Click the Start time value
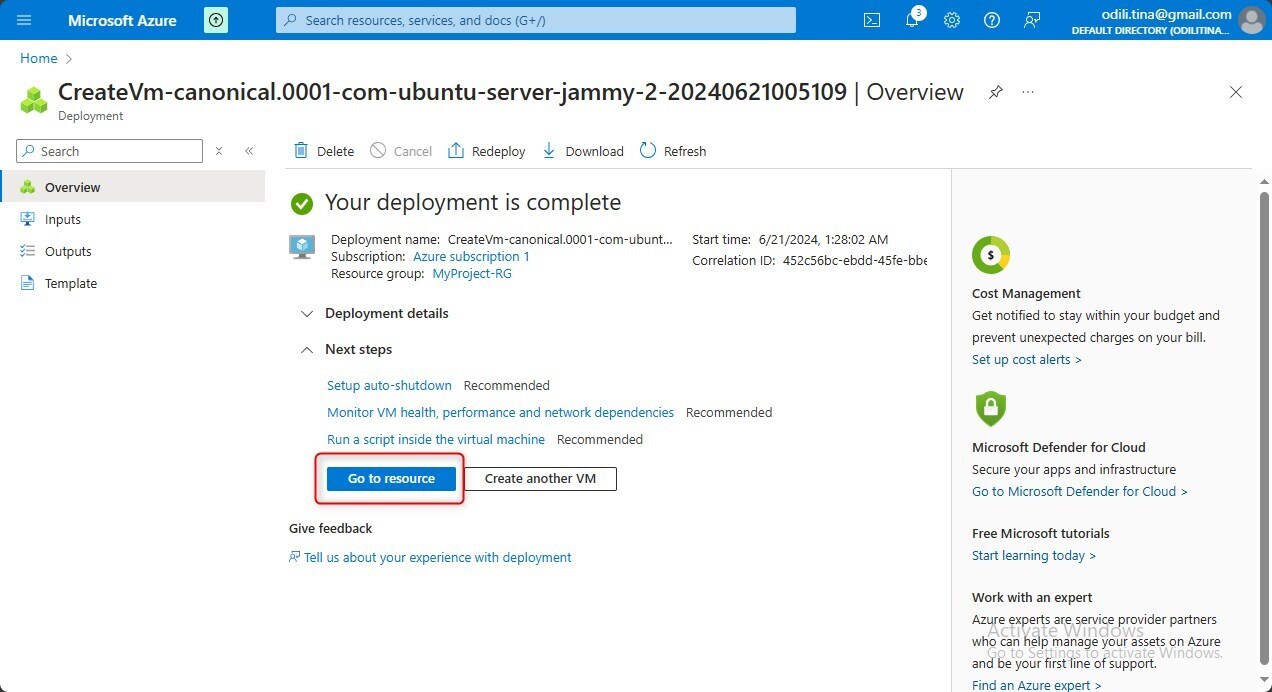 (x=824, y=239)
